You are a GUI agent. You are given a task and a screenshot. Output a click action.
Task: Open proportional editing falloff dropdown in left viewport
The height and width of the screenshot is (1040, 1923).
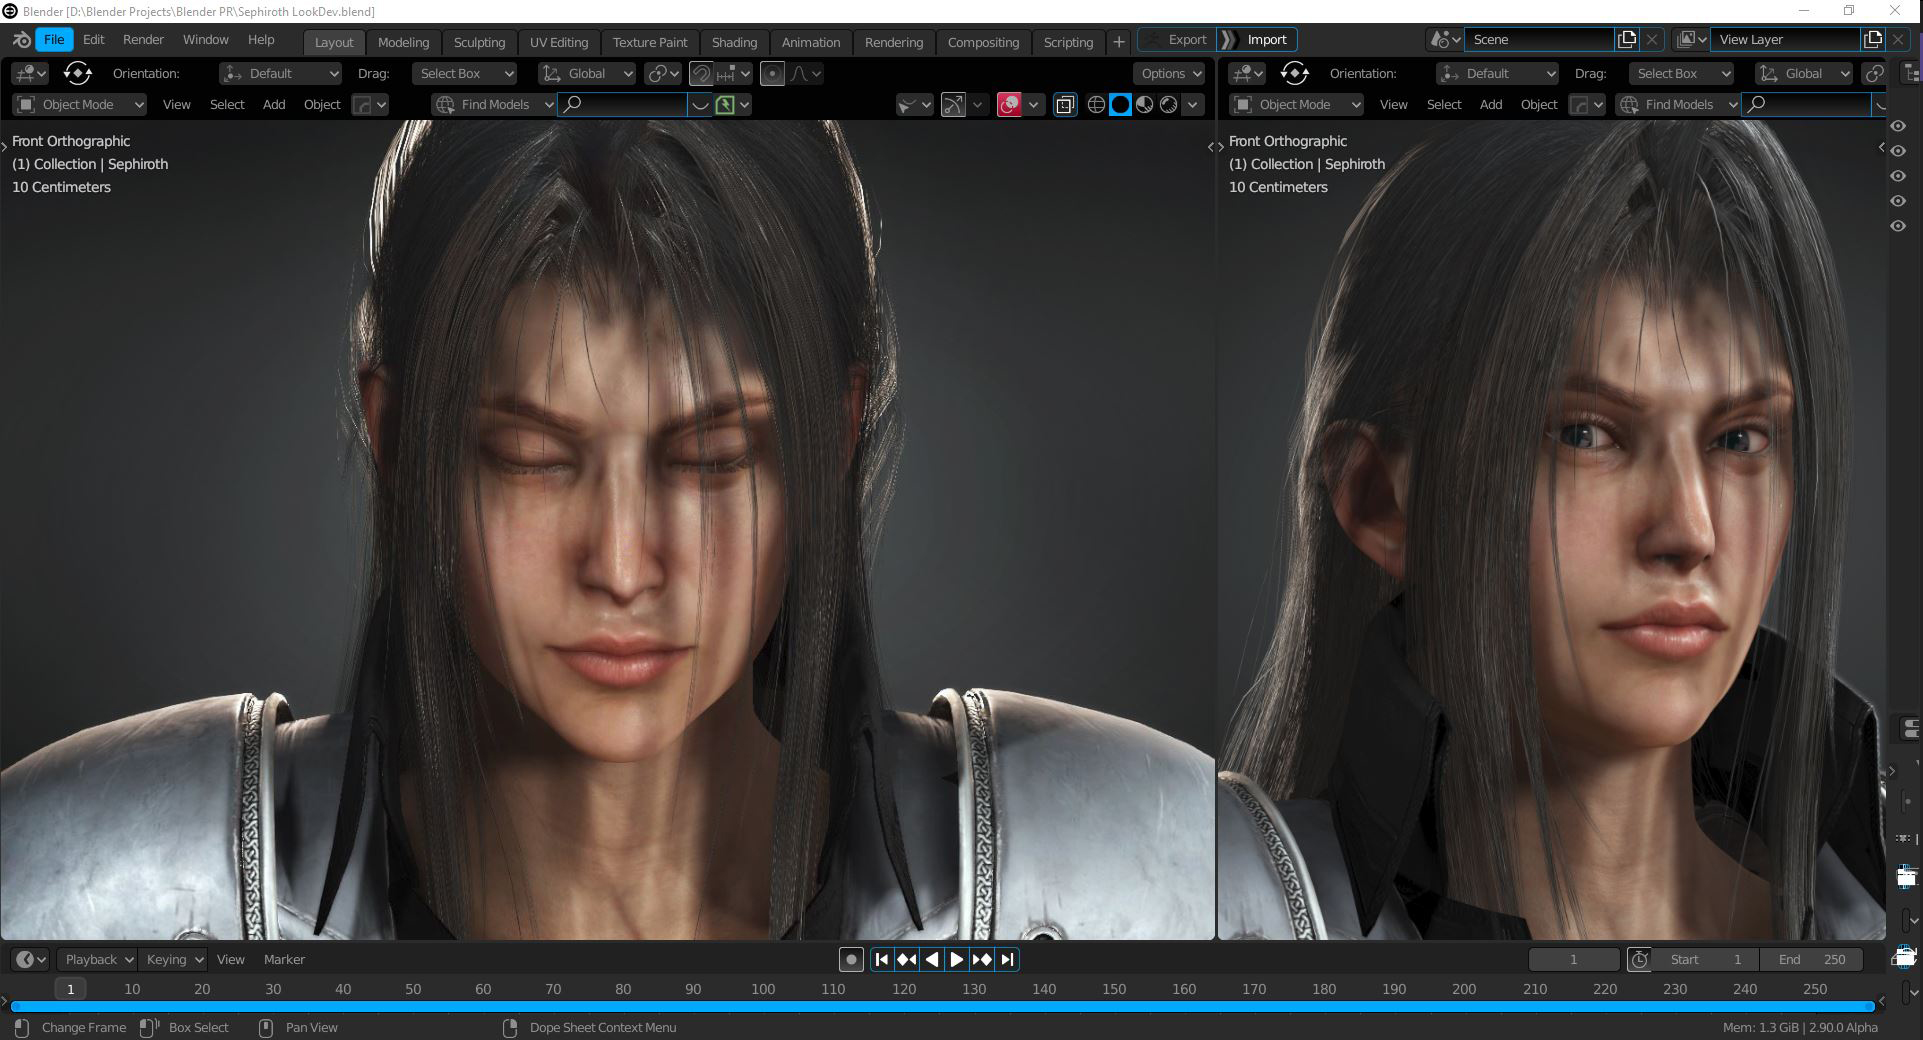point(806,74)
